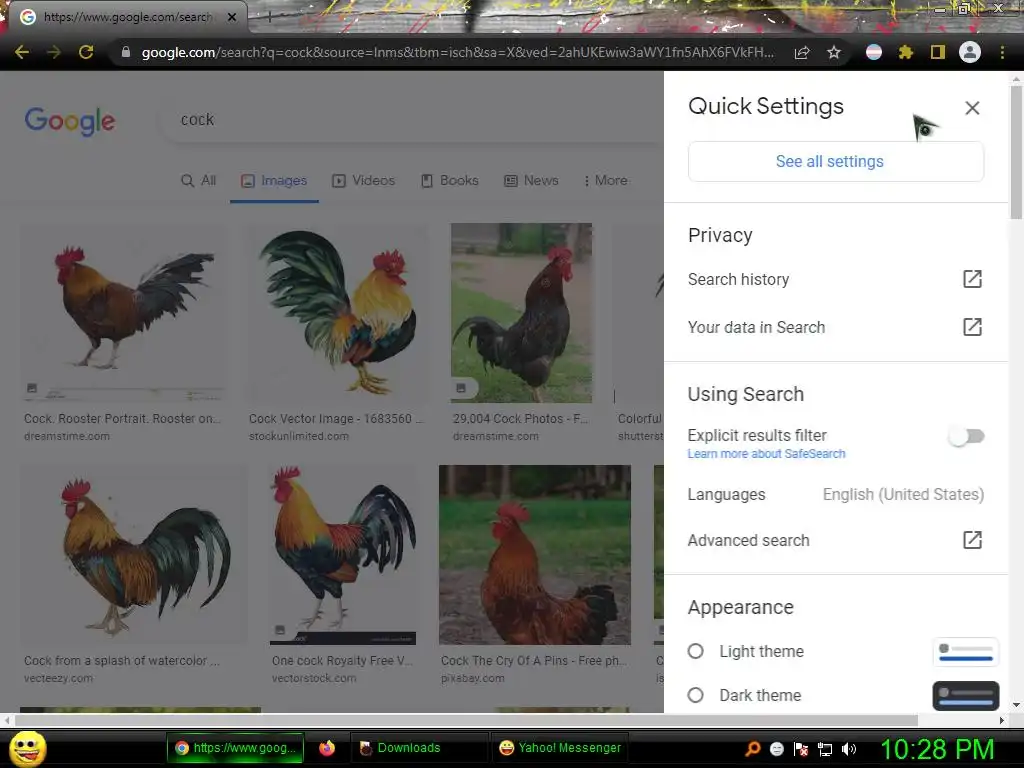Close the Google search browser tab

click(232, 17)
